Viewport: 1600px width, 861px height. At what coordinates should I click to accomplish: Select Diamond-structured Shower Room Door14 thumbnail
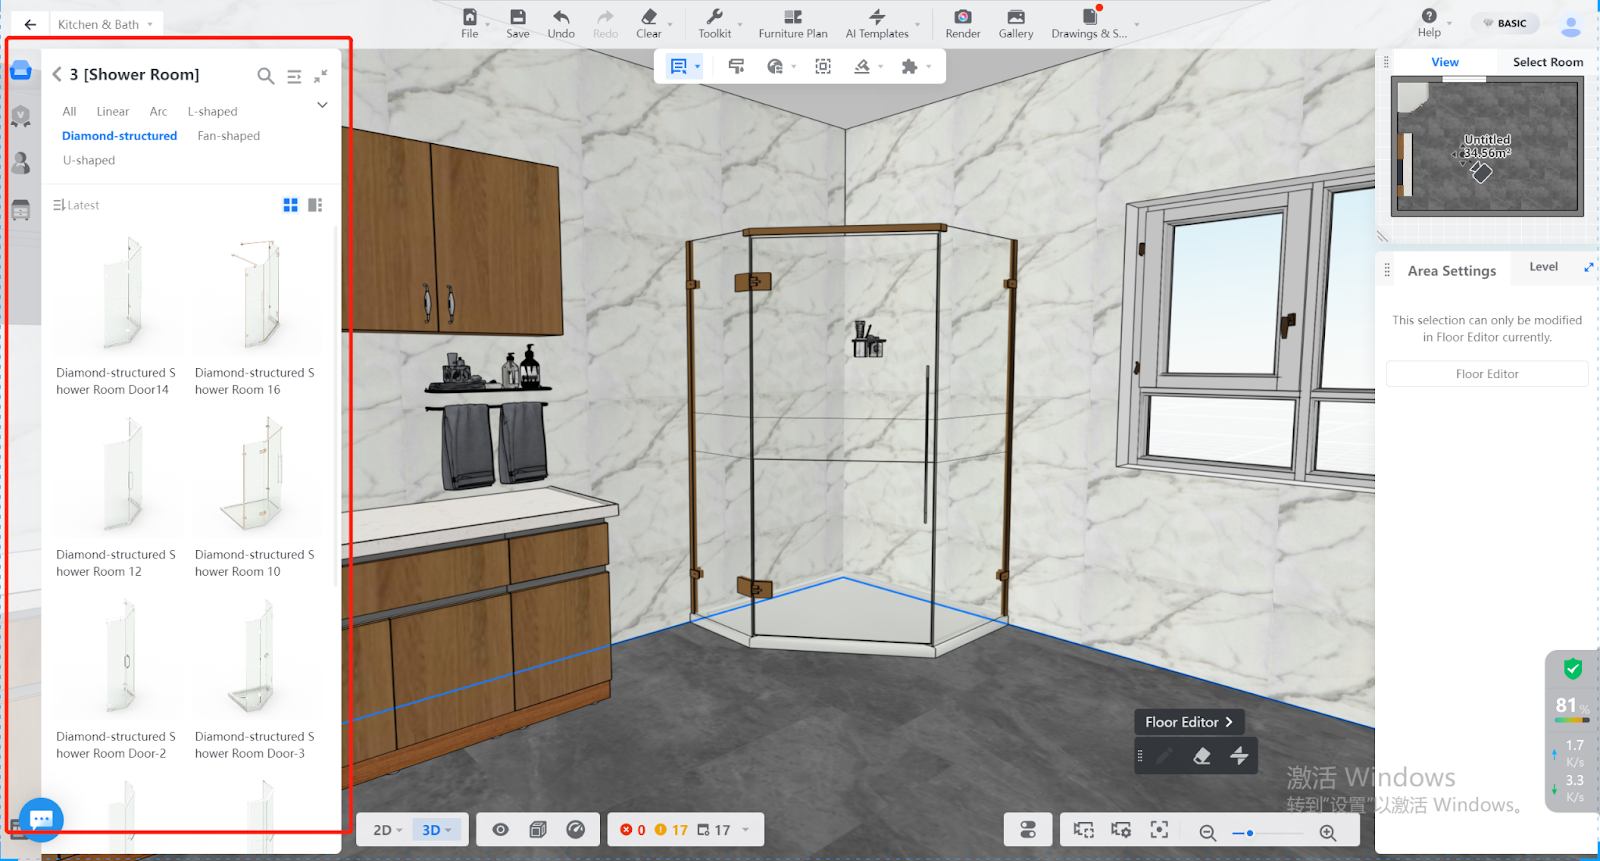click(x=120, y=294)
